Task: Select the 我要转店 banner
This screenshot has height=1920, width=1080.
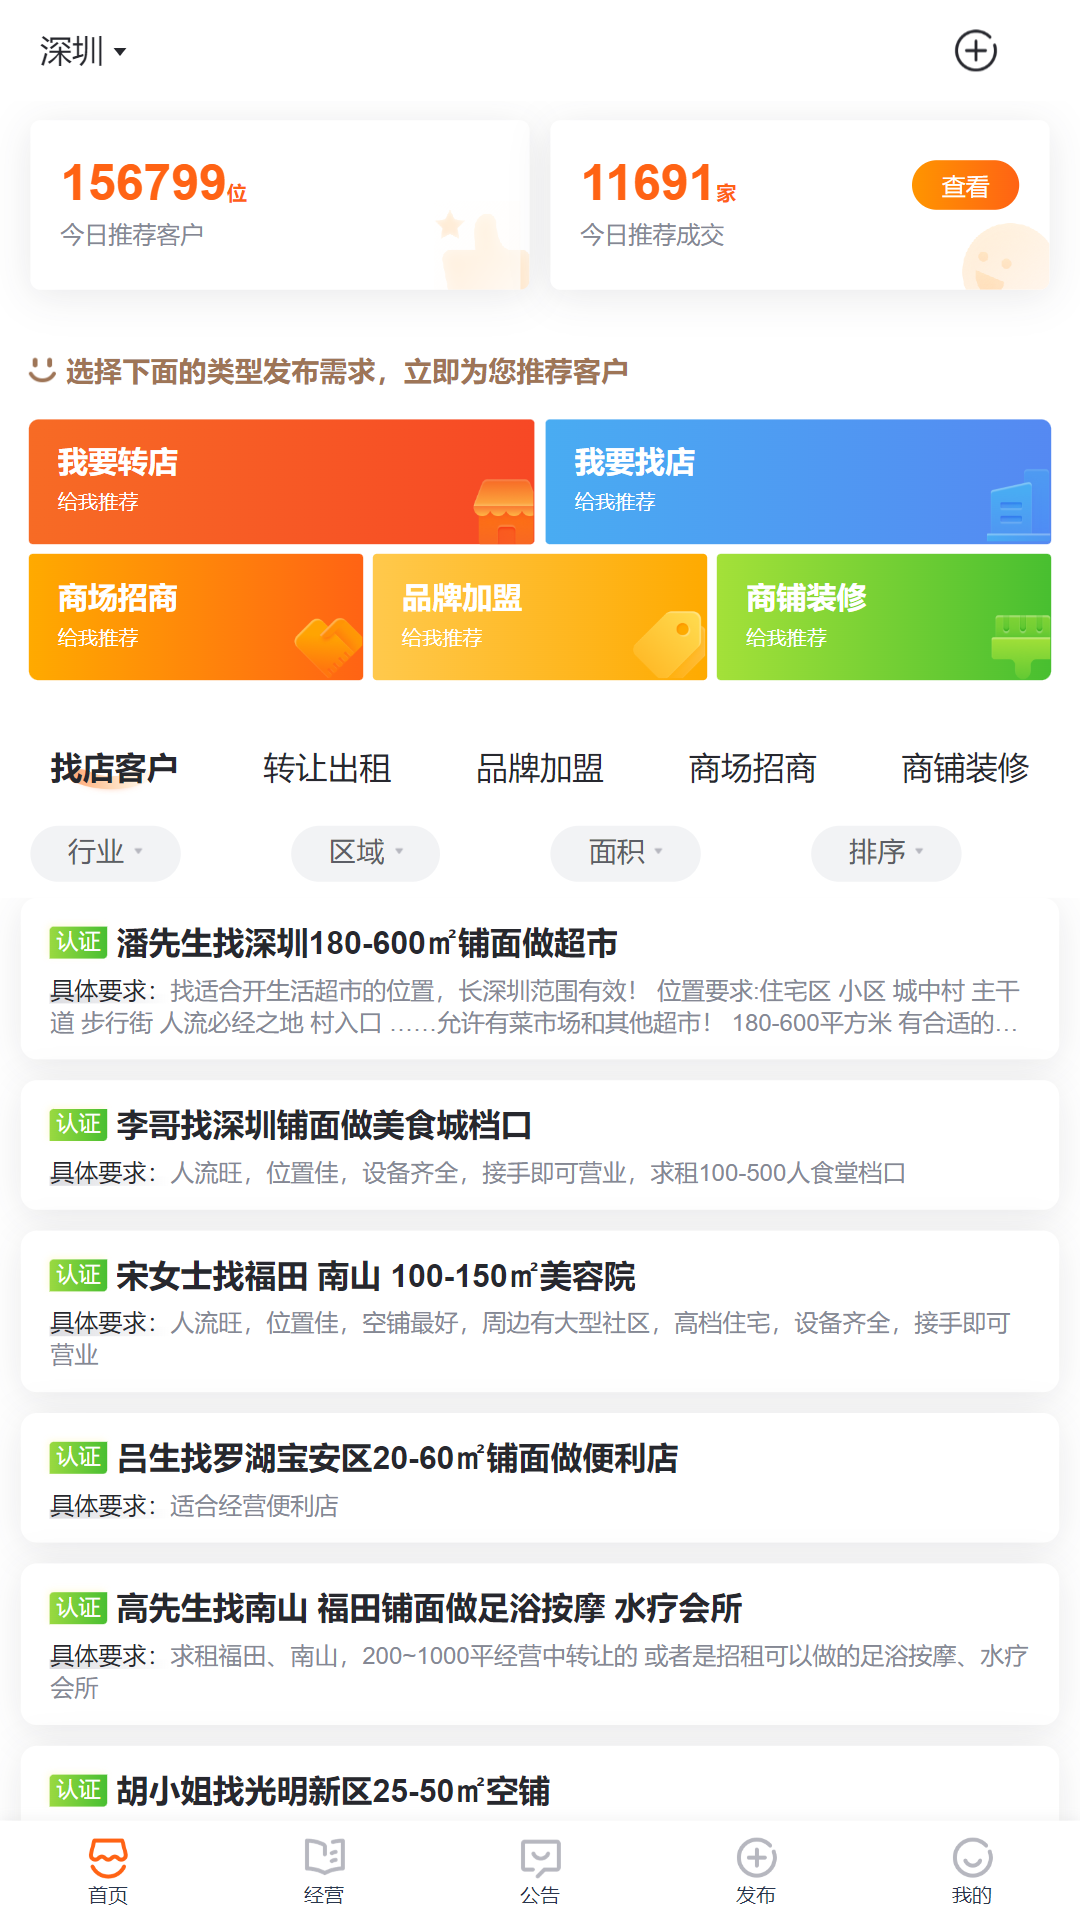Action: pyautogui.click(x=281, y=482)
